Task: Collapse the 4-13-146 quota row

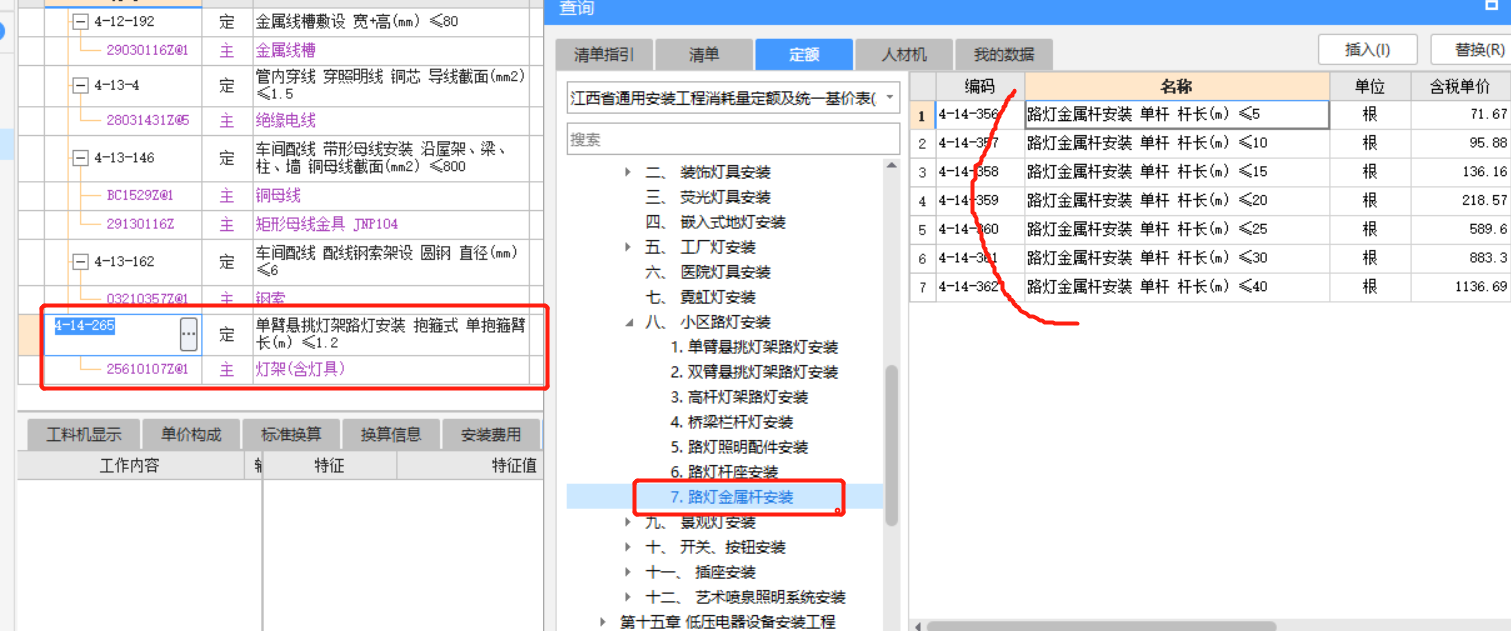Action: click(80, 158)
